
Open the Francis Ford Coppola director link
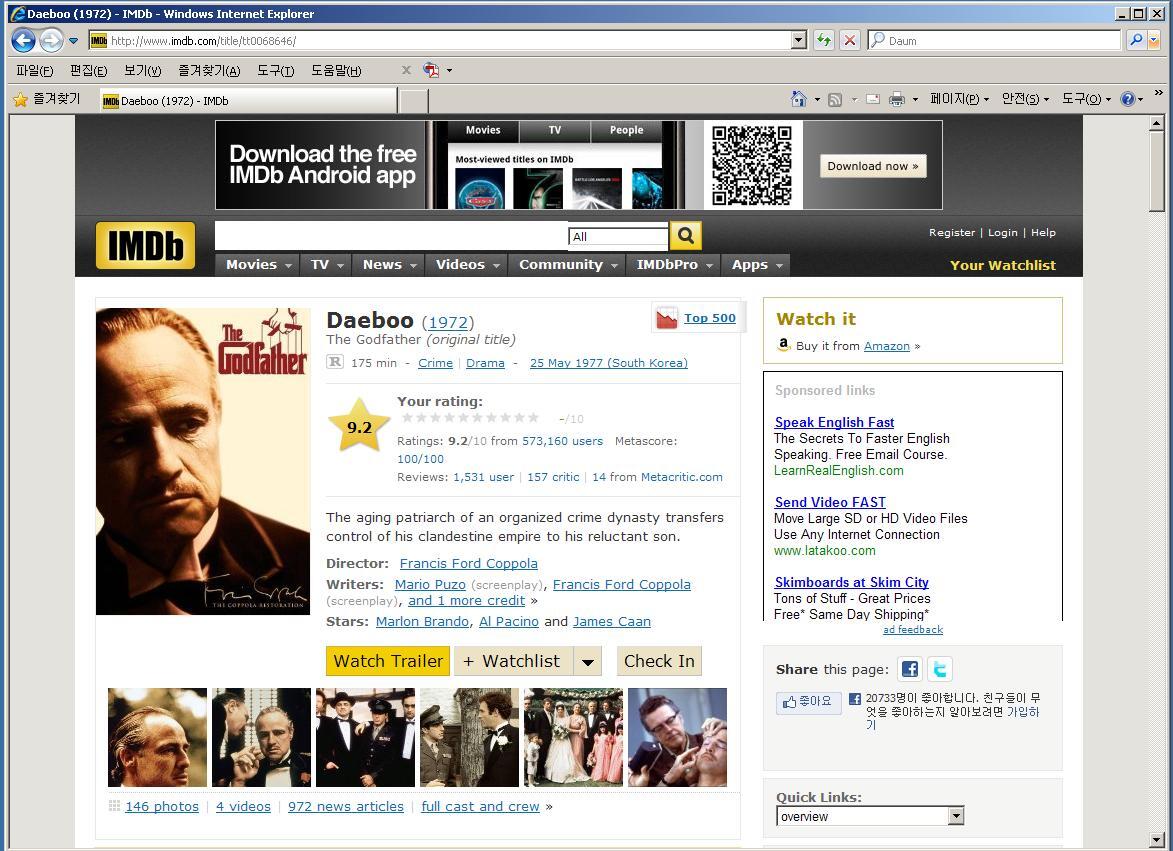pos(468,564)
